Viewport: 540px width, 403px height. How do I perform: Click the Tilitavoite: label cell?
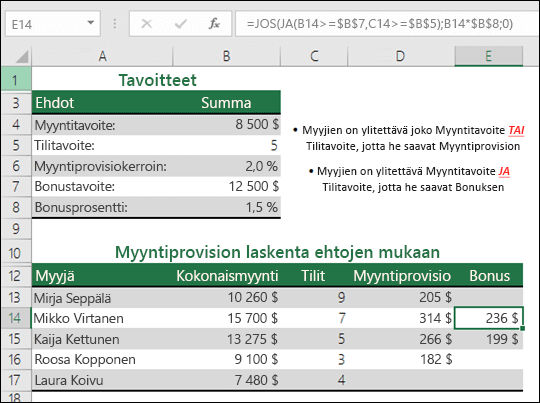pyautogui.click(x=102, y=145)
